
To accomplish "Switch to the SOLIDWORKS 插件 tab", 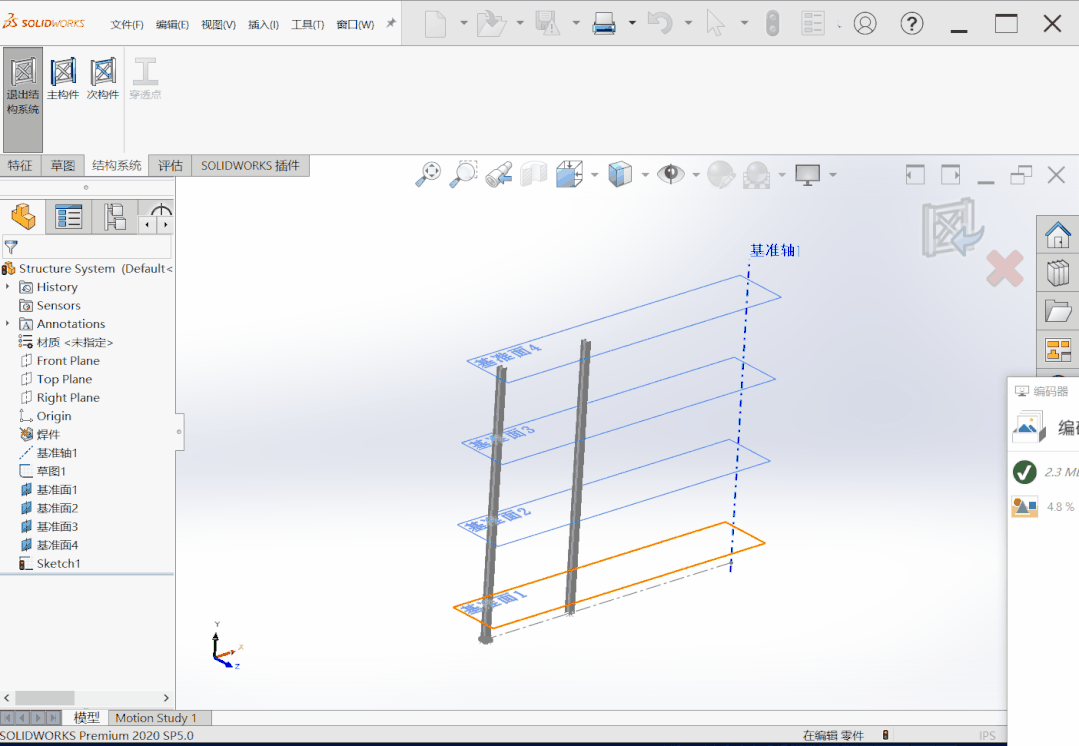I will coord(250,165).
